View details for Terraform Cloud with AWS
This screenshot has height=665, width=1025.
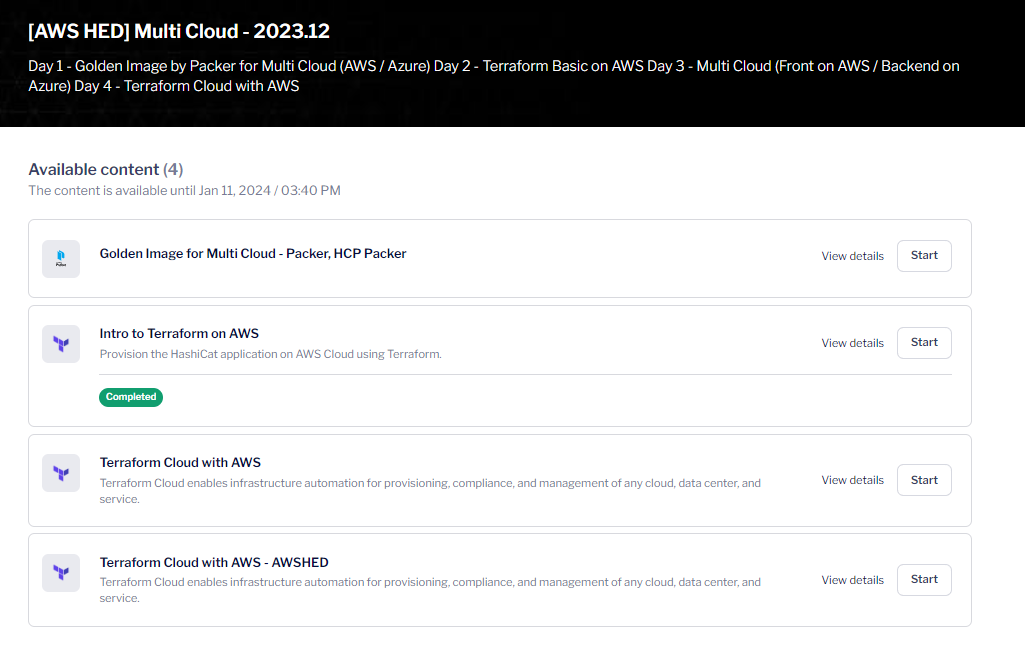pos(852,481)
